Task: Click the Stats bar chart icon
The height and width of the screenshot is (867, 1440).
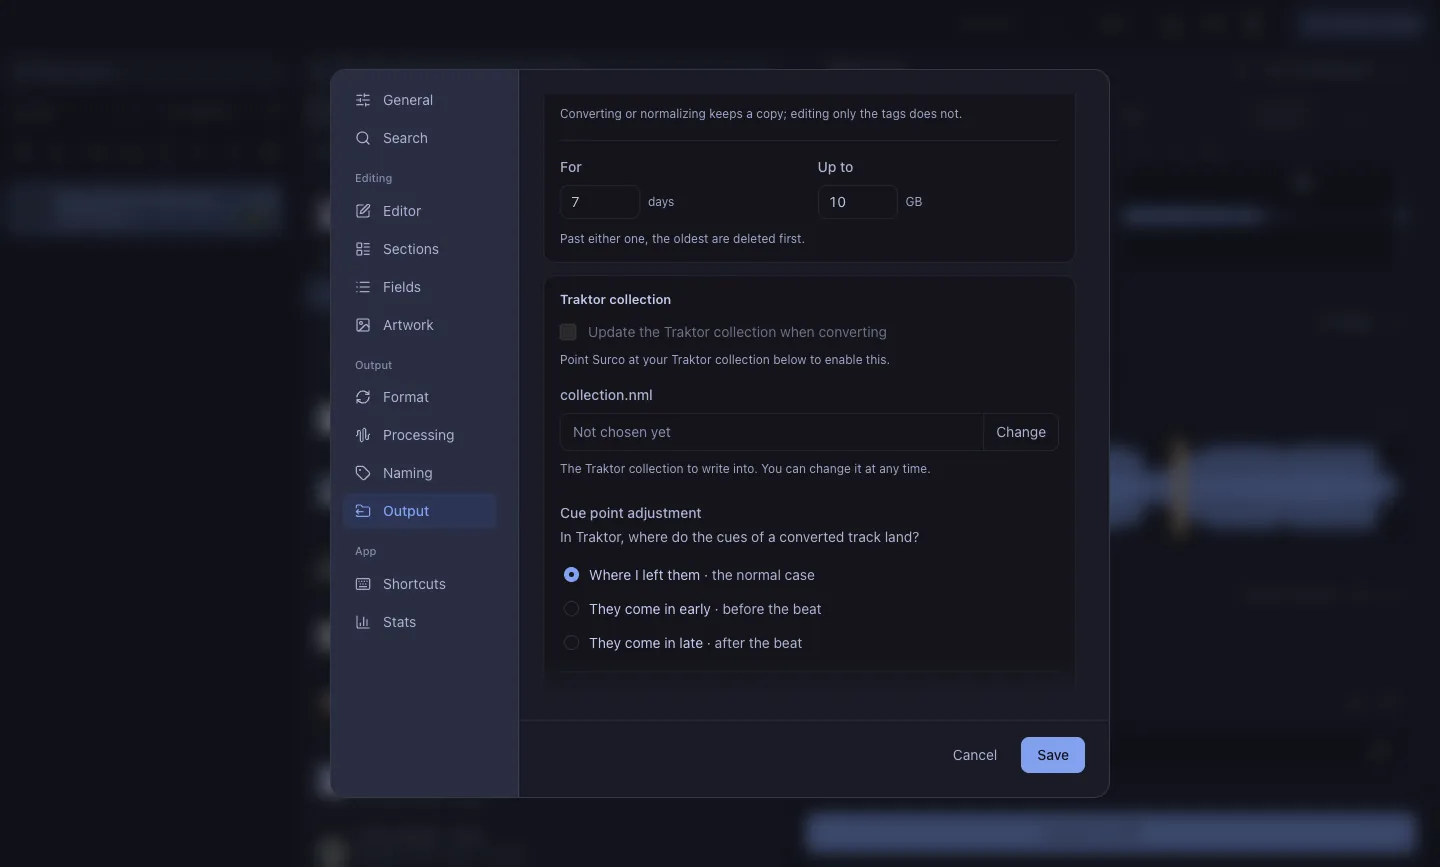Action: [363, 622]
